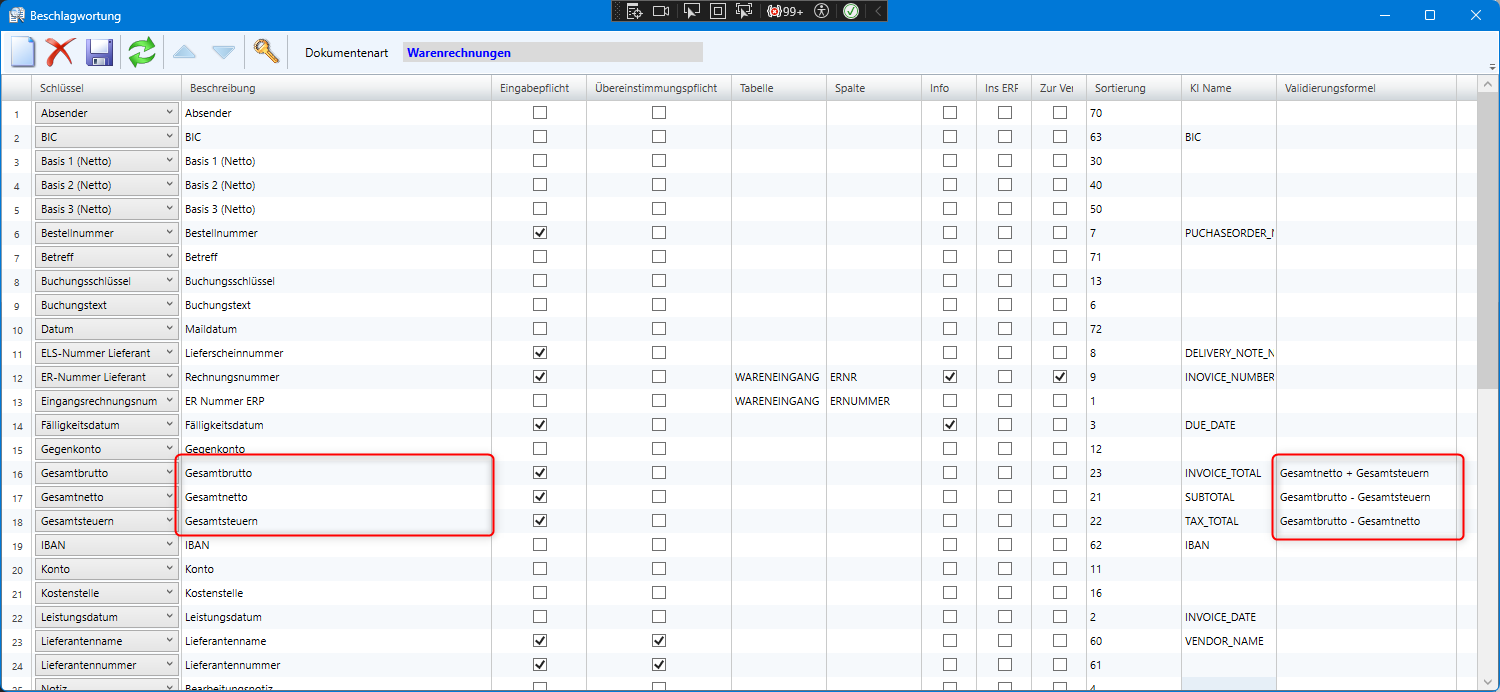Open the Absender key dropdown
1500x692 pixels.
coord(106,113)
